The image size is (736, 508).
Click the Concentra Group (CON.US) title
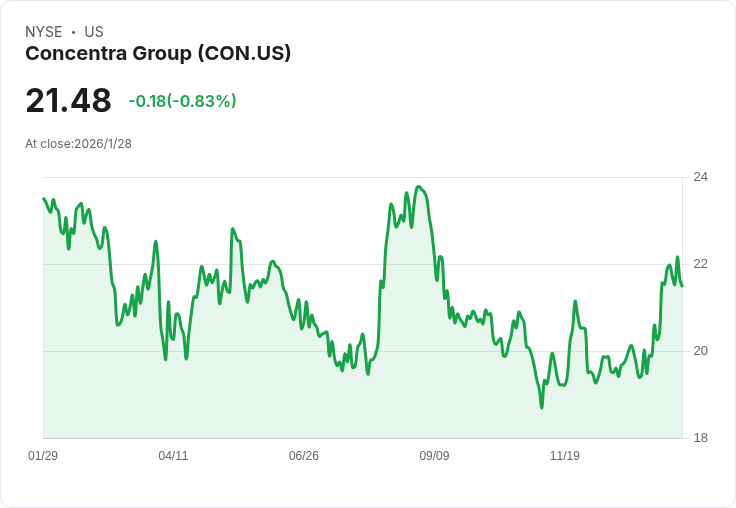pyautogui.click(x=158, y=54)
